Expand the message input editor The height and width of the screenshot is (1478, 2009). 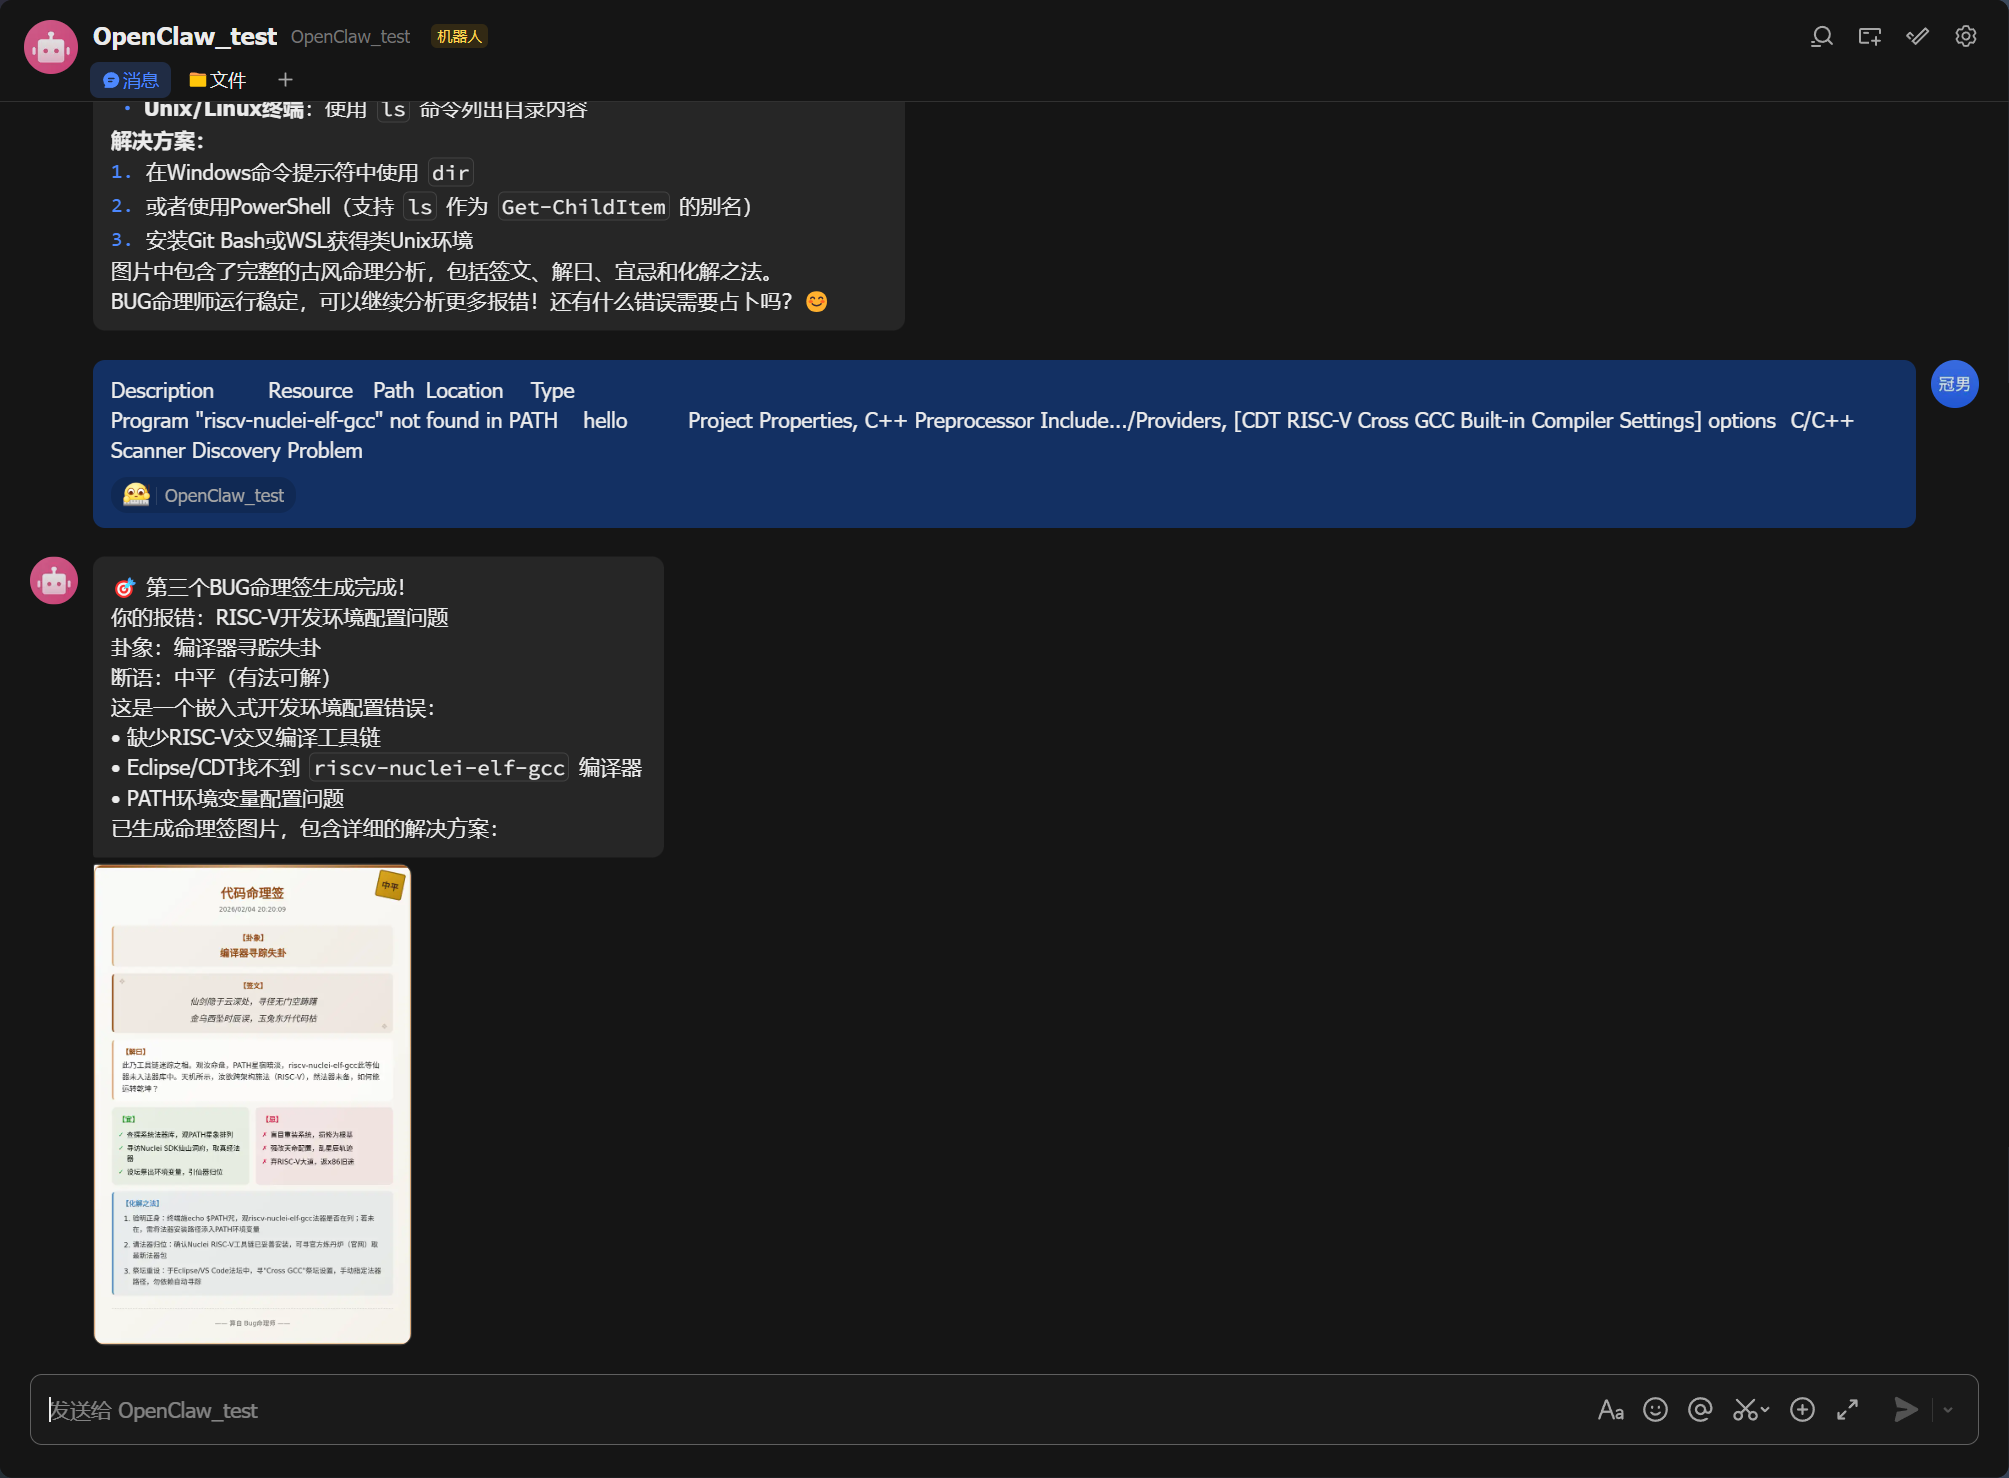click(x=1847, y=1410)
